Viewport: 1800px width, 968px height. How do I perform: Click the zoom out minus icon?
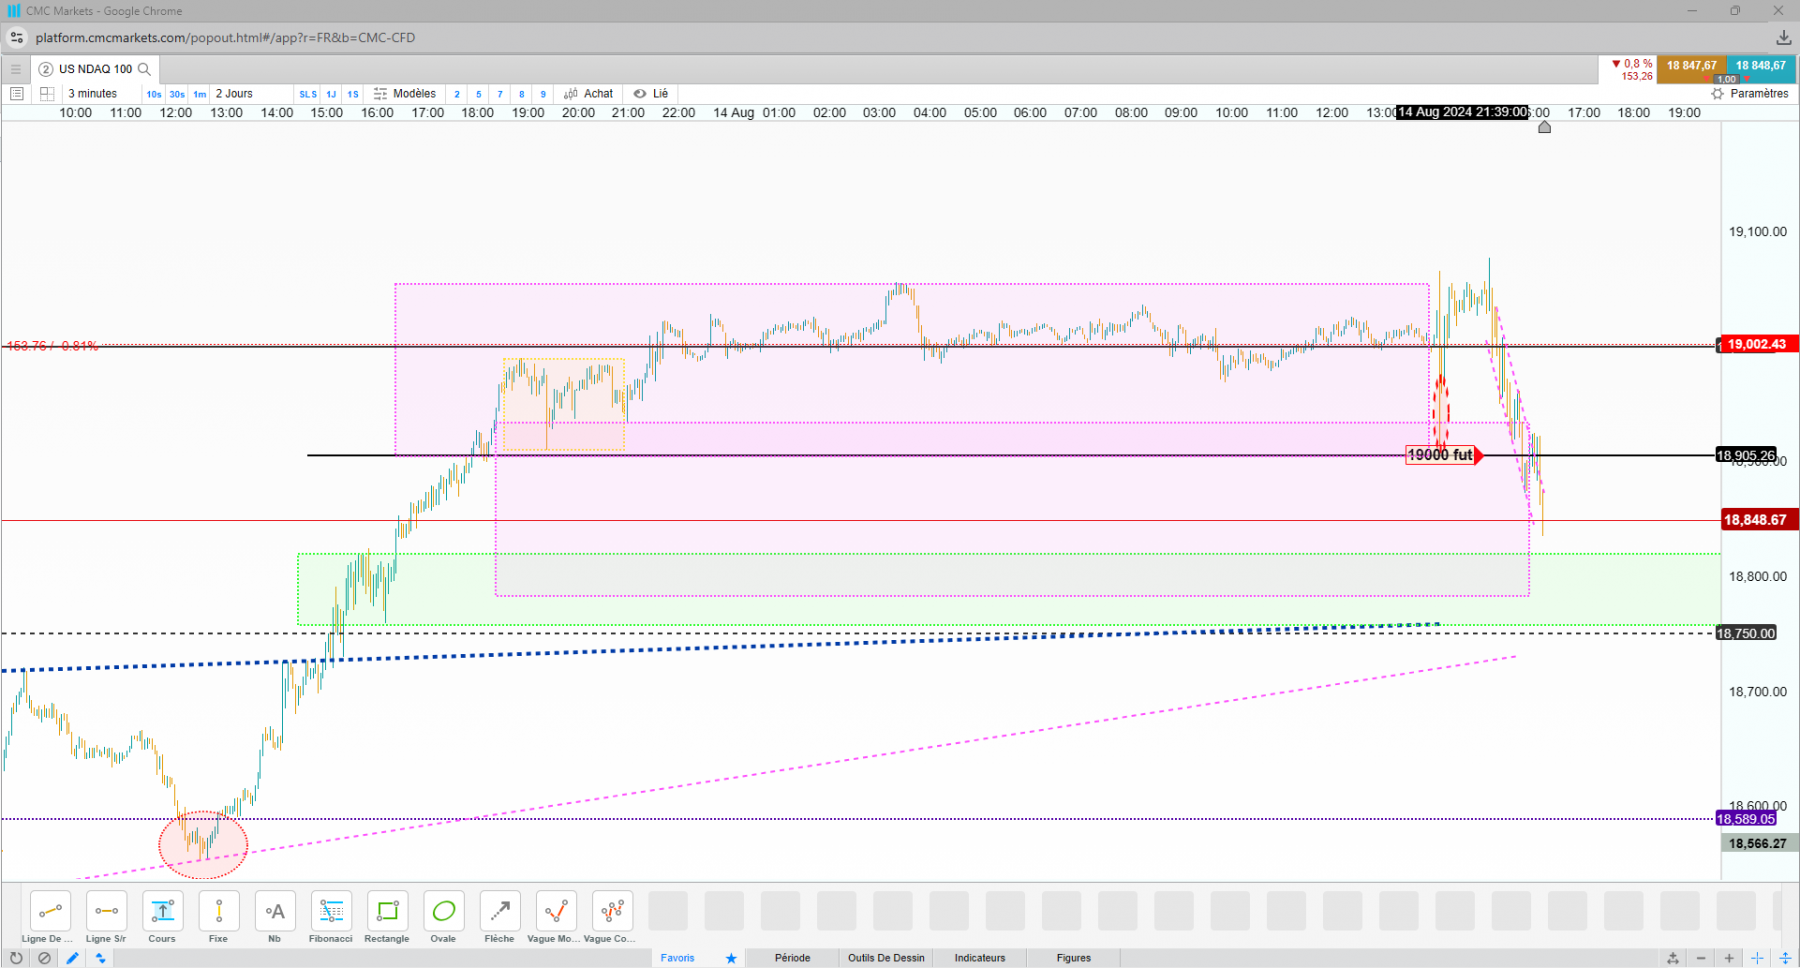[1701, 958]
